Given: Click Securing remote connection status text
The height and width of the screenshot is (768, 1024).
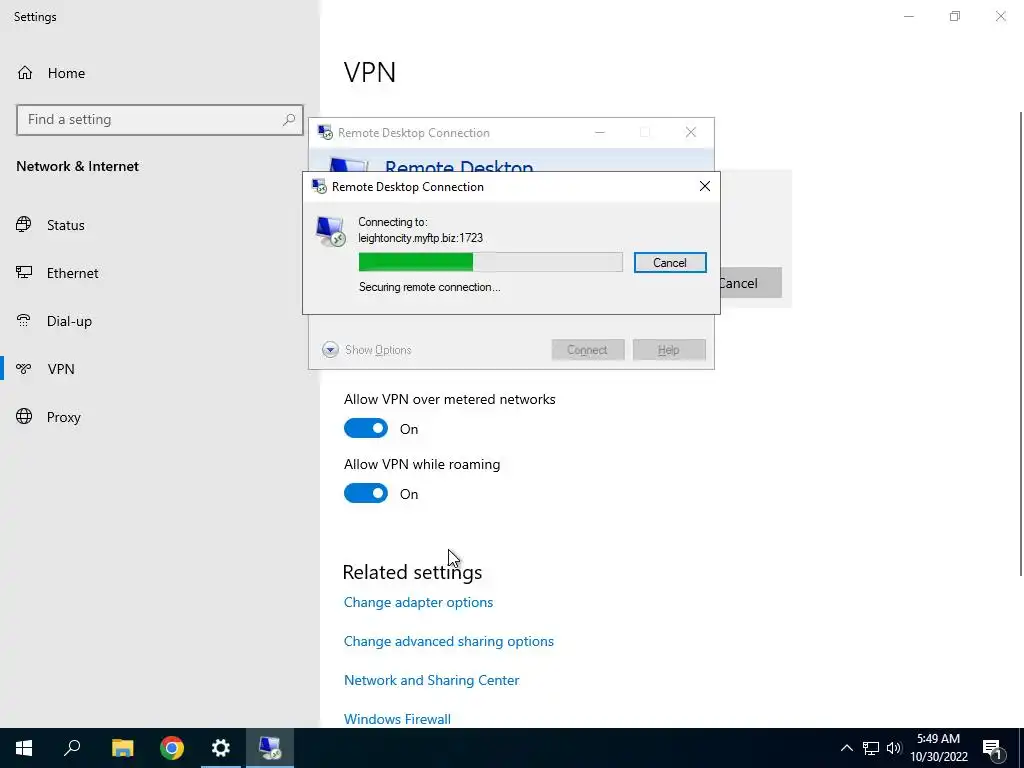Looking at the screenshot, I should (x=430, y=287).
